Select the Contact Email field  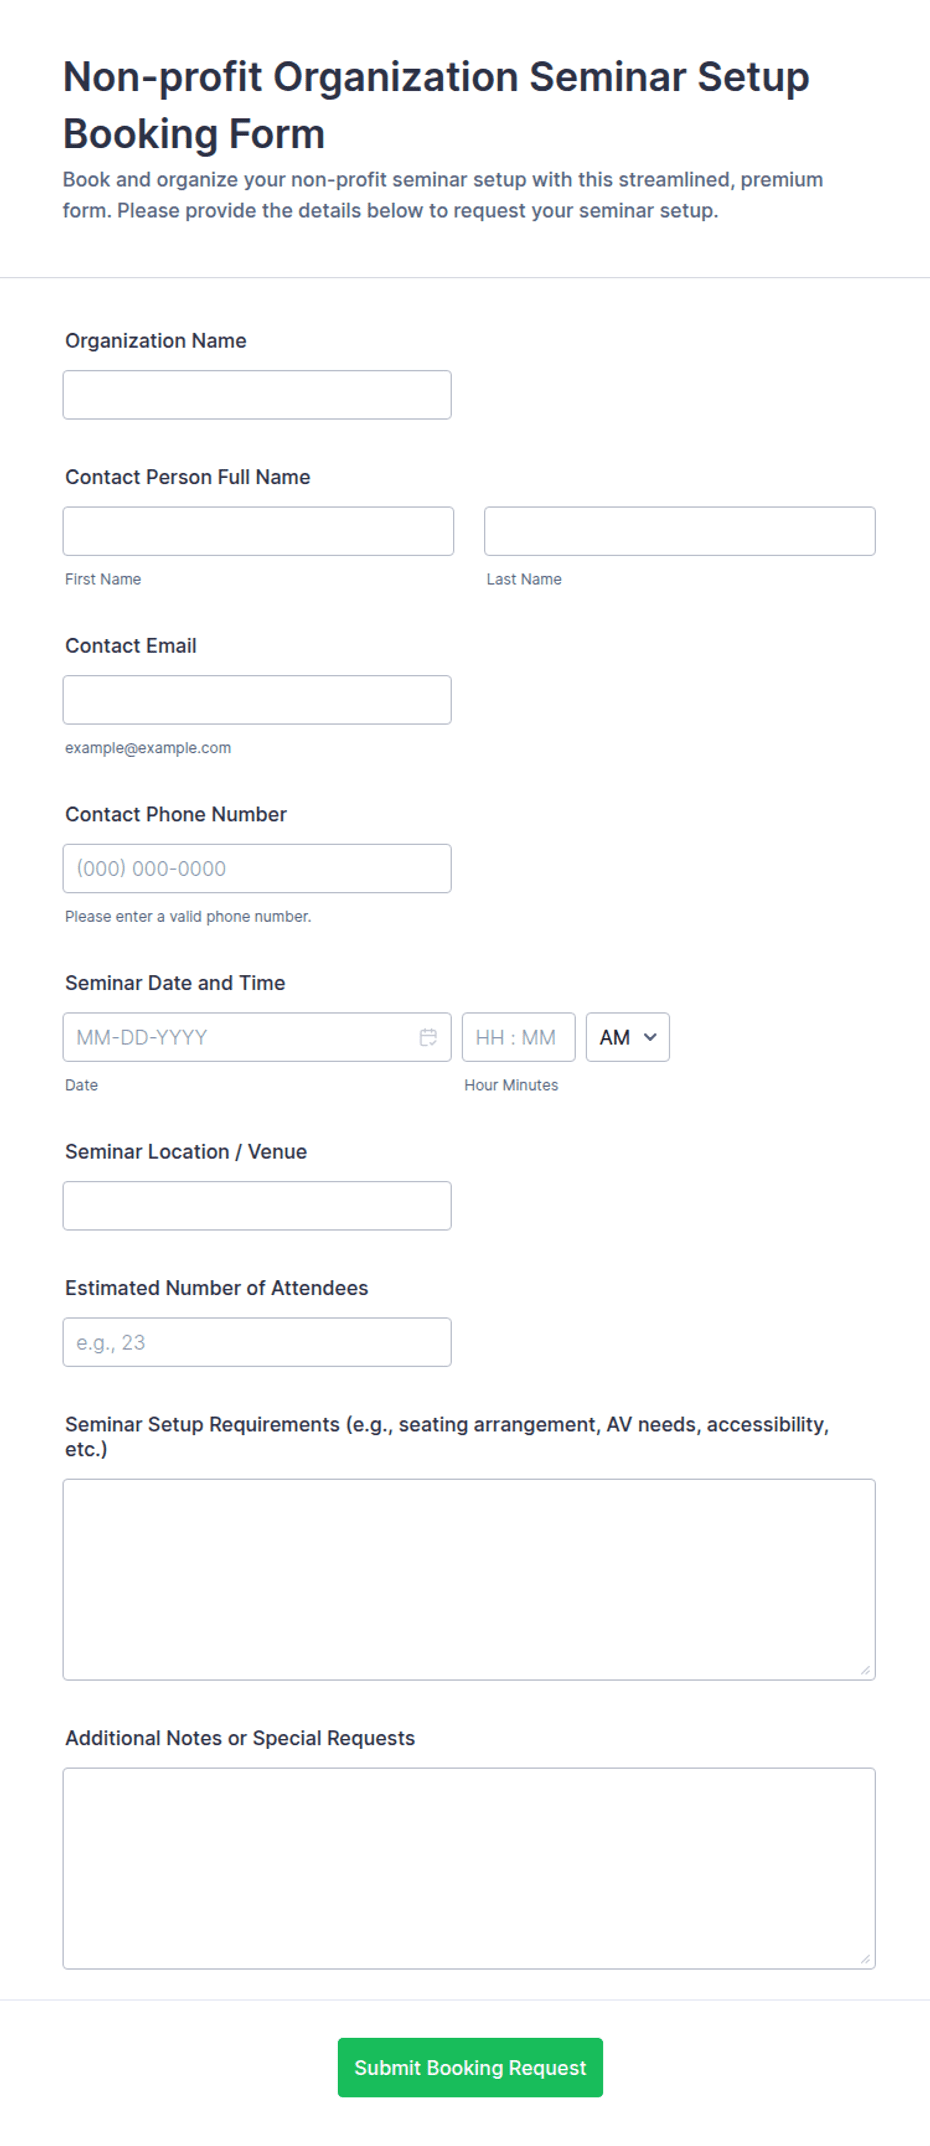coord(257,700)
